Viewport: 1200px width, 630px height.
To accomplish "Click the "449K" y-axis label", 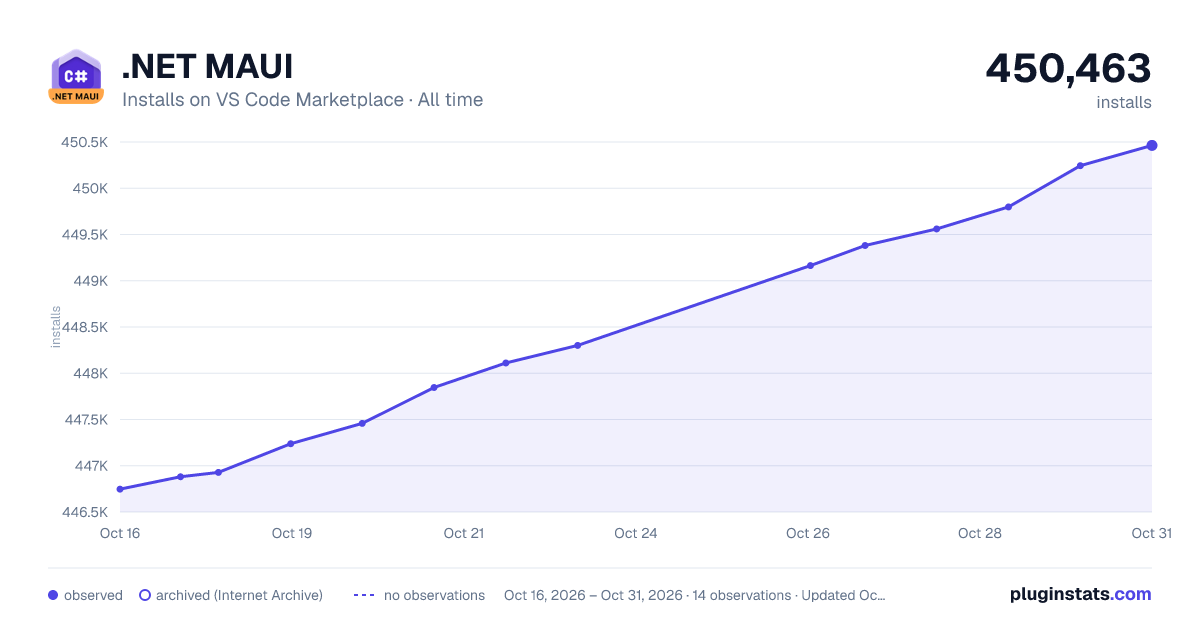I will click(90, 281).
